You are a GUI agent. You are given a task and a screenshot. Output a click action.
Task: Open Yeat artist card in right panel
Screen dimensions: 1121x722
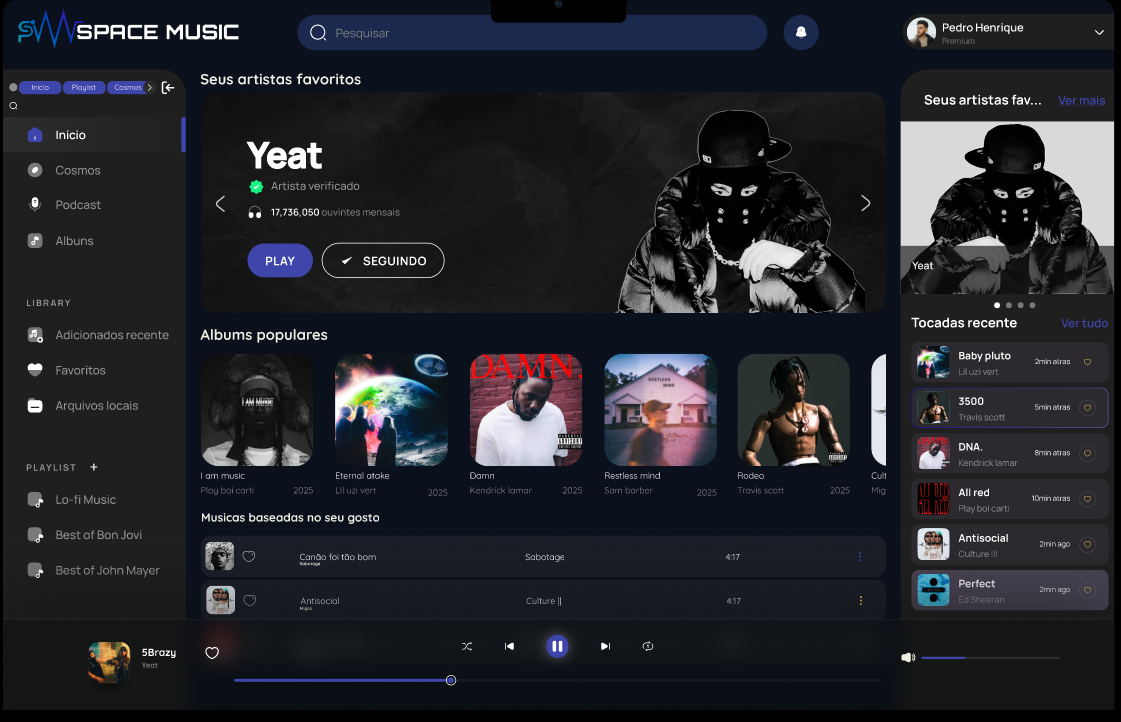point(1007,207)
